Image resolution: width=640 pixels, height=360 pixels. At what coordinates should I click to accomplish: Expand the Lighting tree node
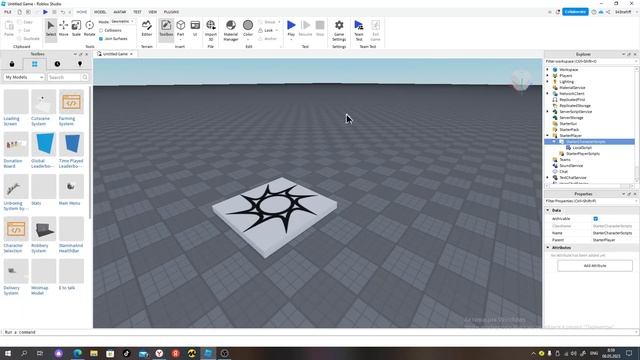coord(548,82)
